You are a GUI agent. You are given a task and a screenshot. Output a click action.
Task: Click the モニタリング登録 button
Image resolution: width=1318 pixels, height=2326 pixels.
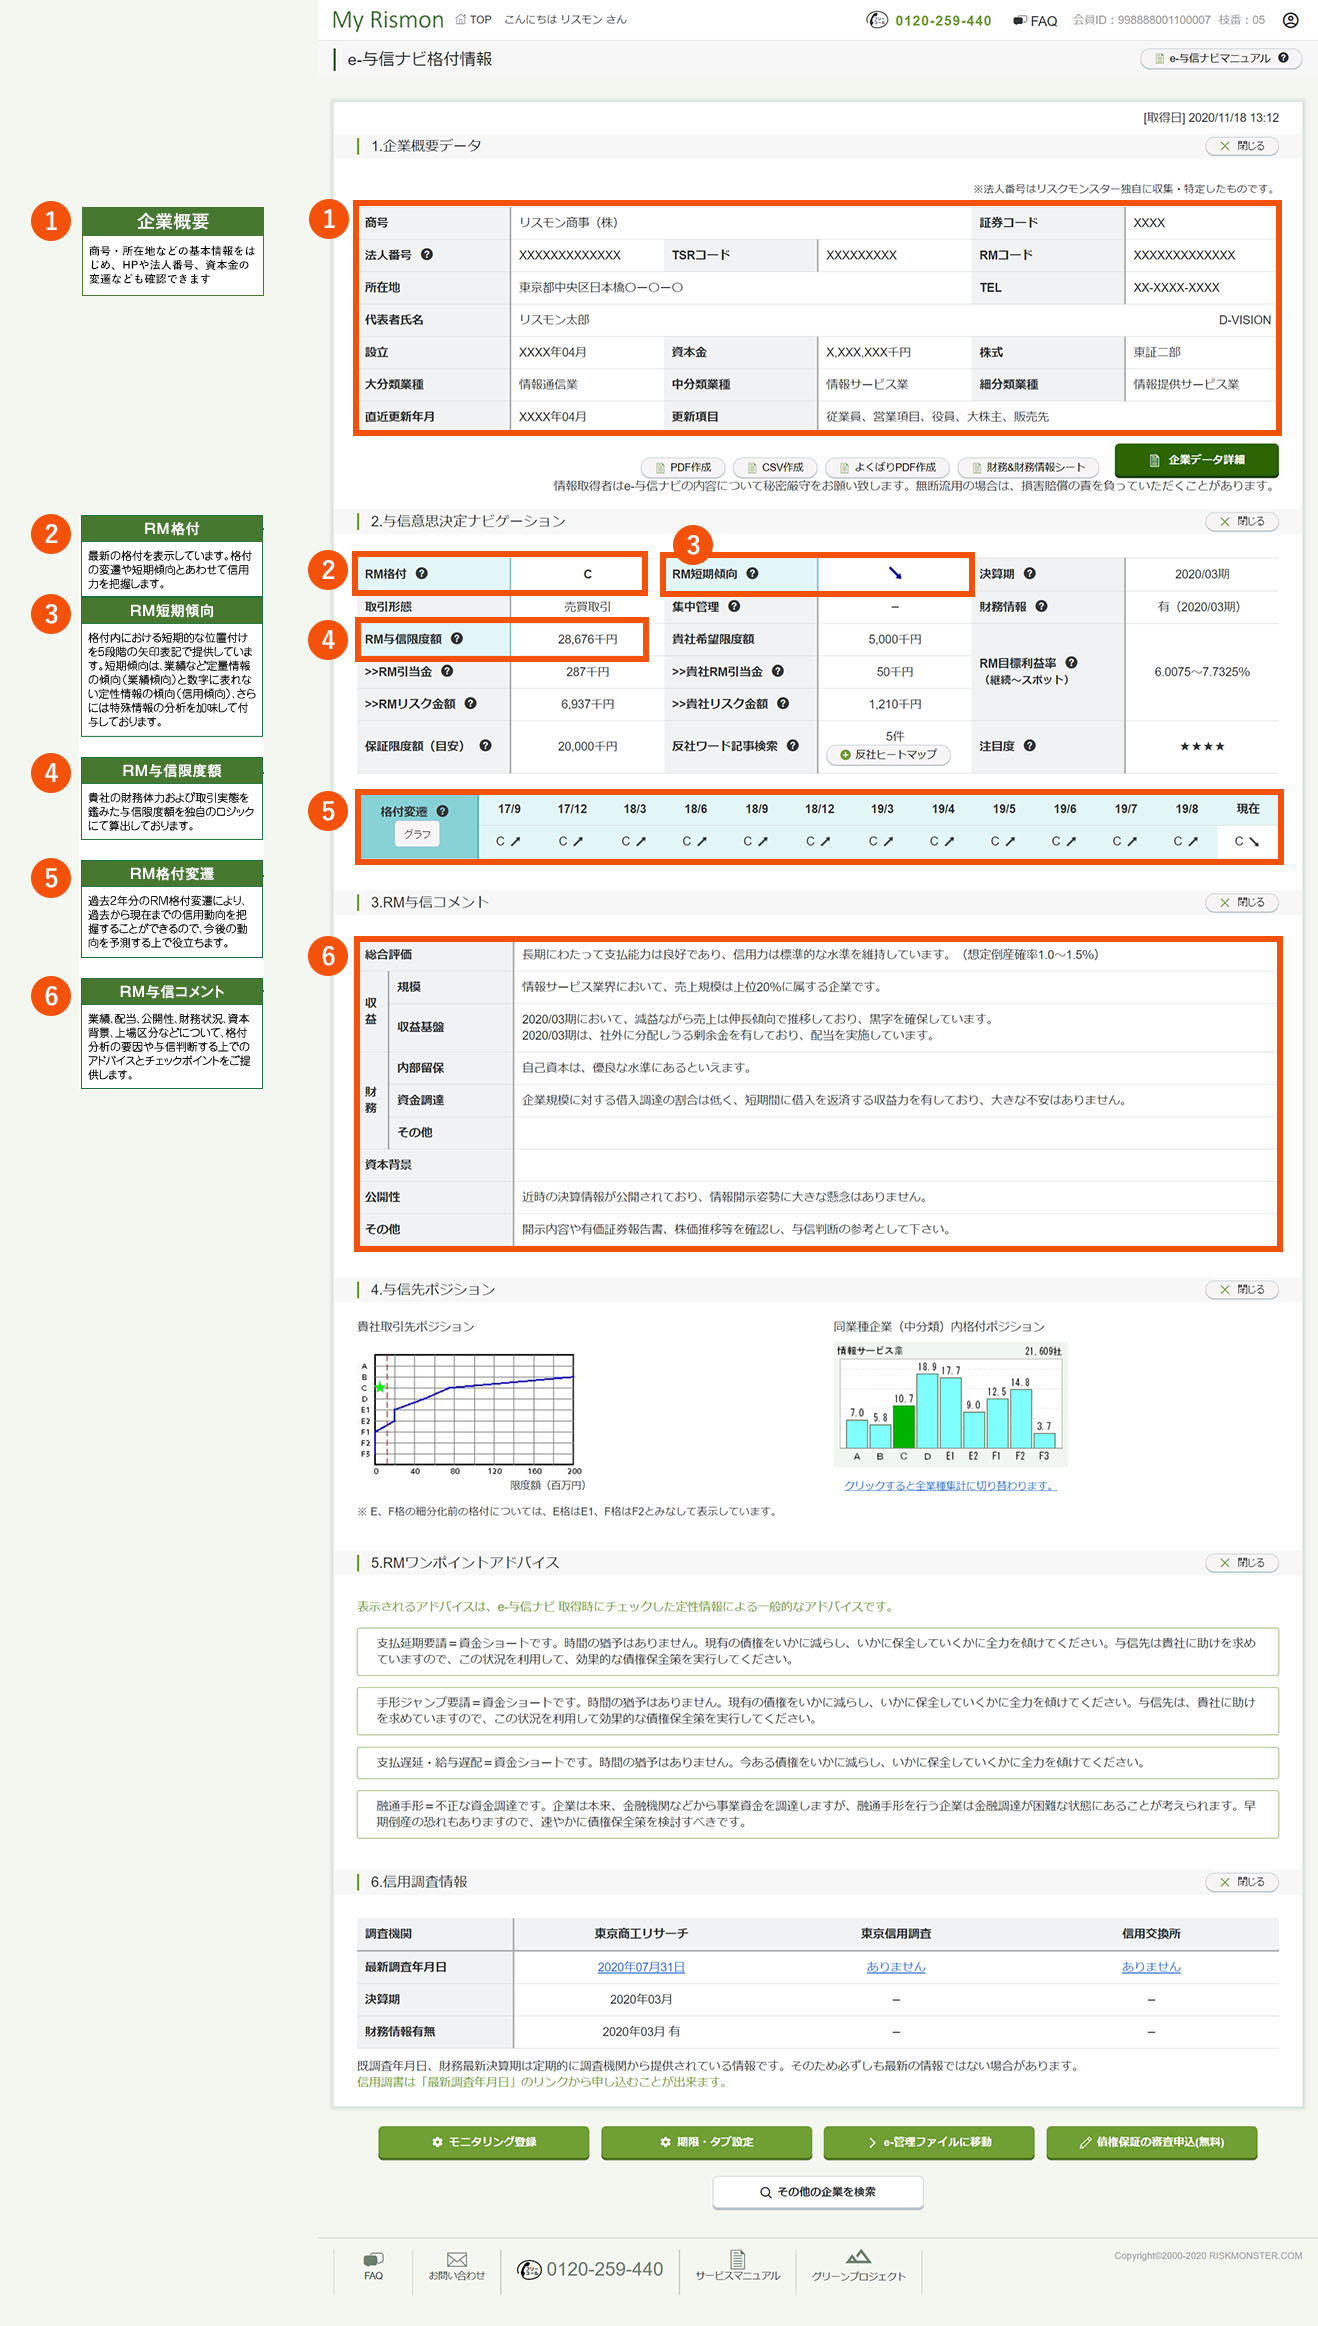(x=483, y=2142)
